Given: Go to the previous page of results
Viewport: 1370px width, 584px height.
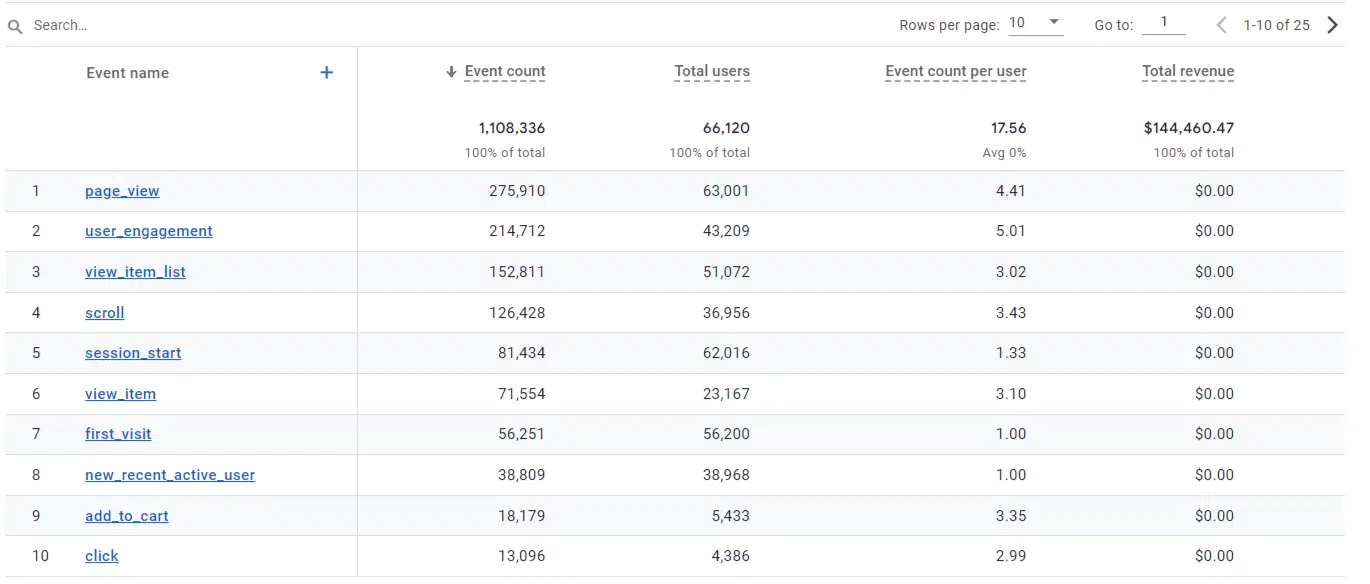Looking at the screenshot, I should tap(1221, 25).
